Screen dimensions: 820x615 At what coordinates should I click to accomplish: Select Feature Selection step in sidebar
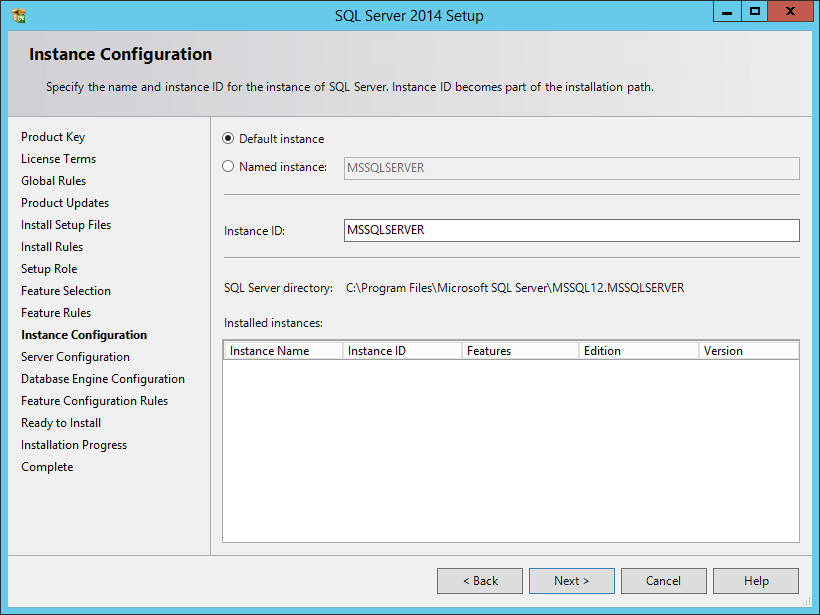pos(66,291)
